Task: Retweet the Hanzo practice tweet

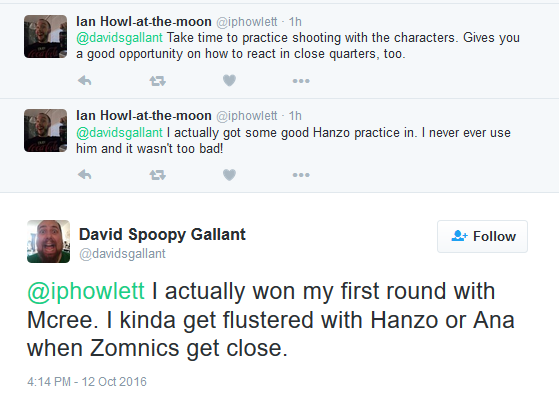Action: [x=158, y=175]
